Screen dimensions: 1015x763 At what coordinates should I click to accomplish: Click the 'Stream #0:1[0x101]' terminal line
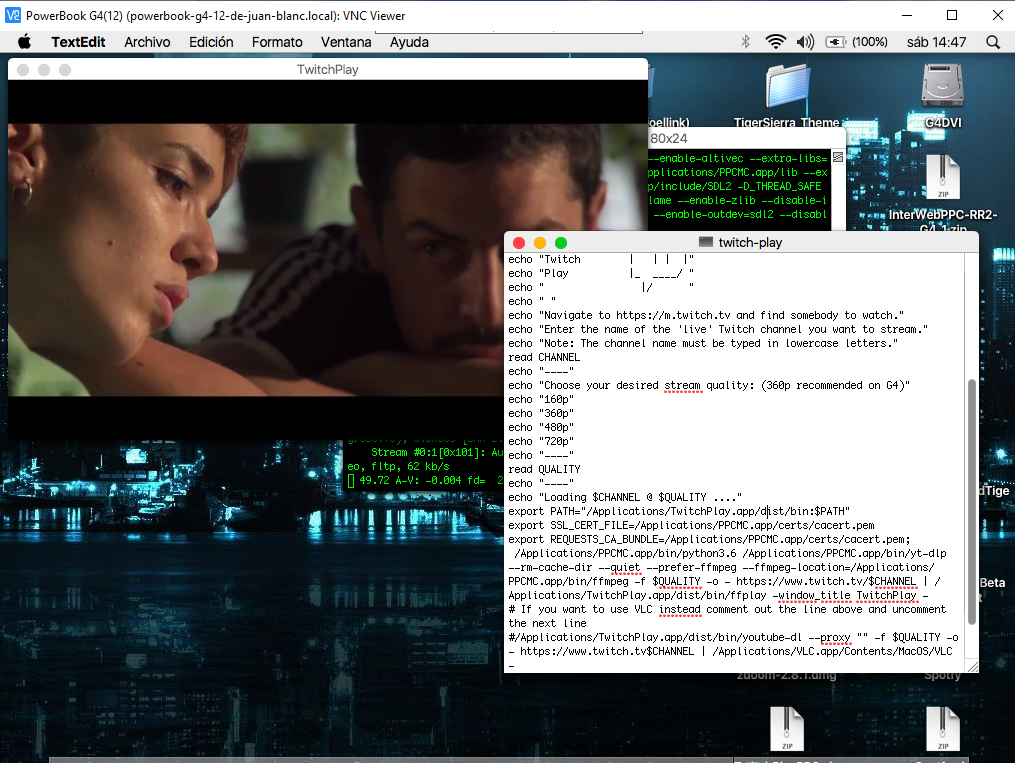click(437, 452)
